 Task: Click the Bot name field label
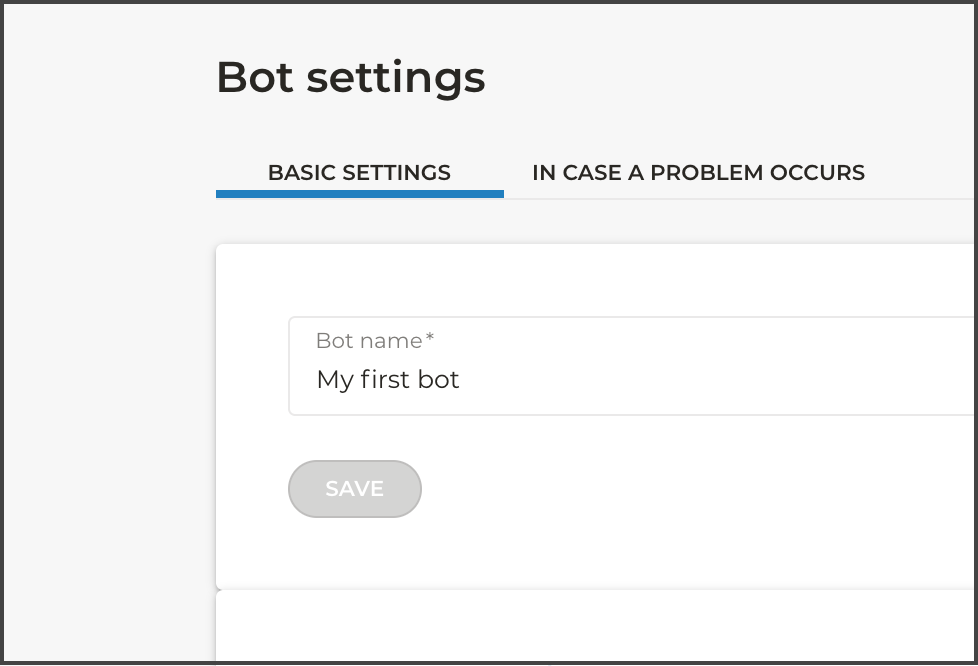[369, 341]
